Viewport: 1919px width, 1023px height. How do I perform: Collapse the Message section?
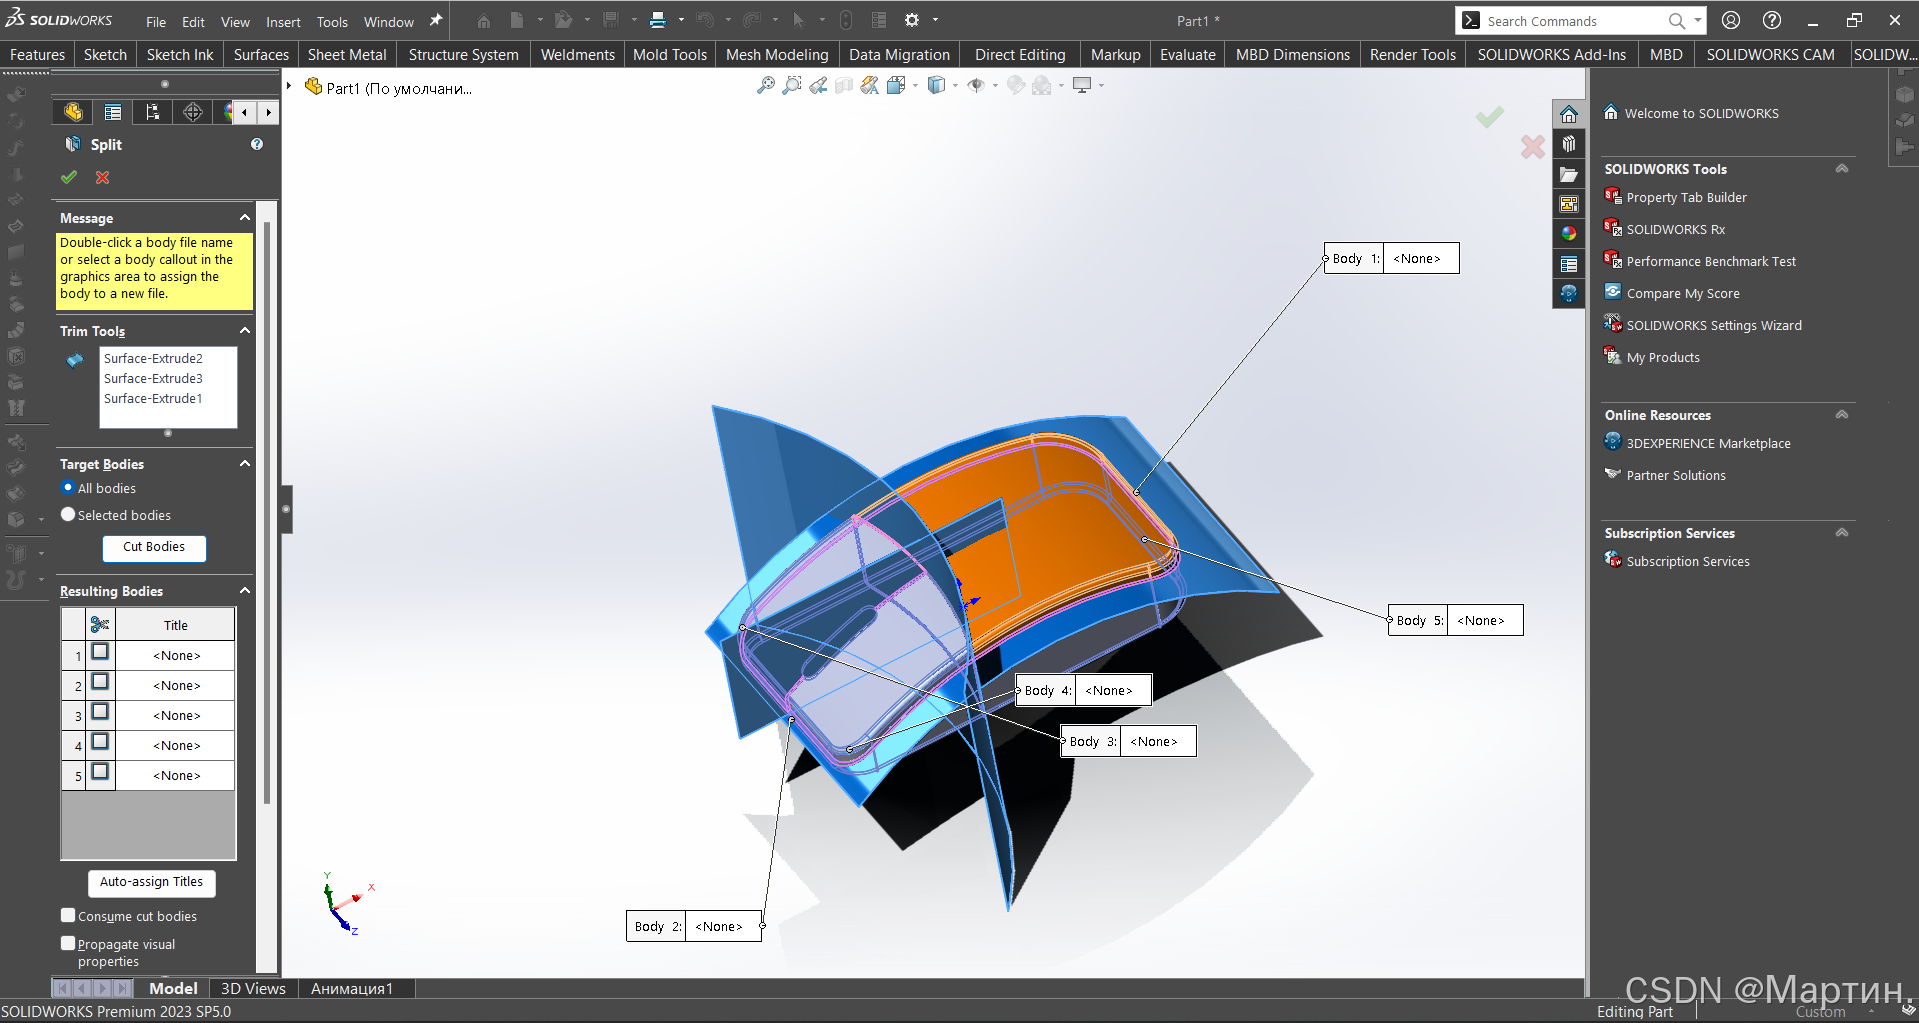[x=244, y=217]
